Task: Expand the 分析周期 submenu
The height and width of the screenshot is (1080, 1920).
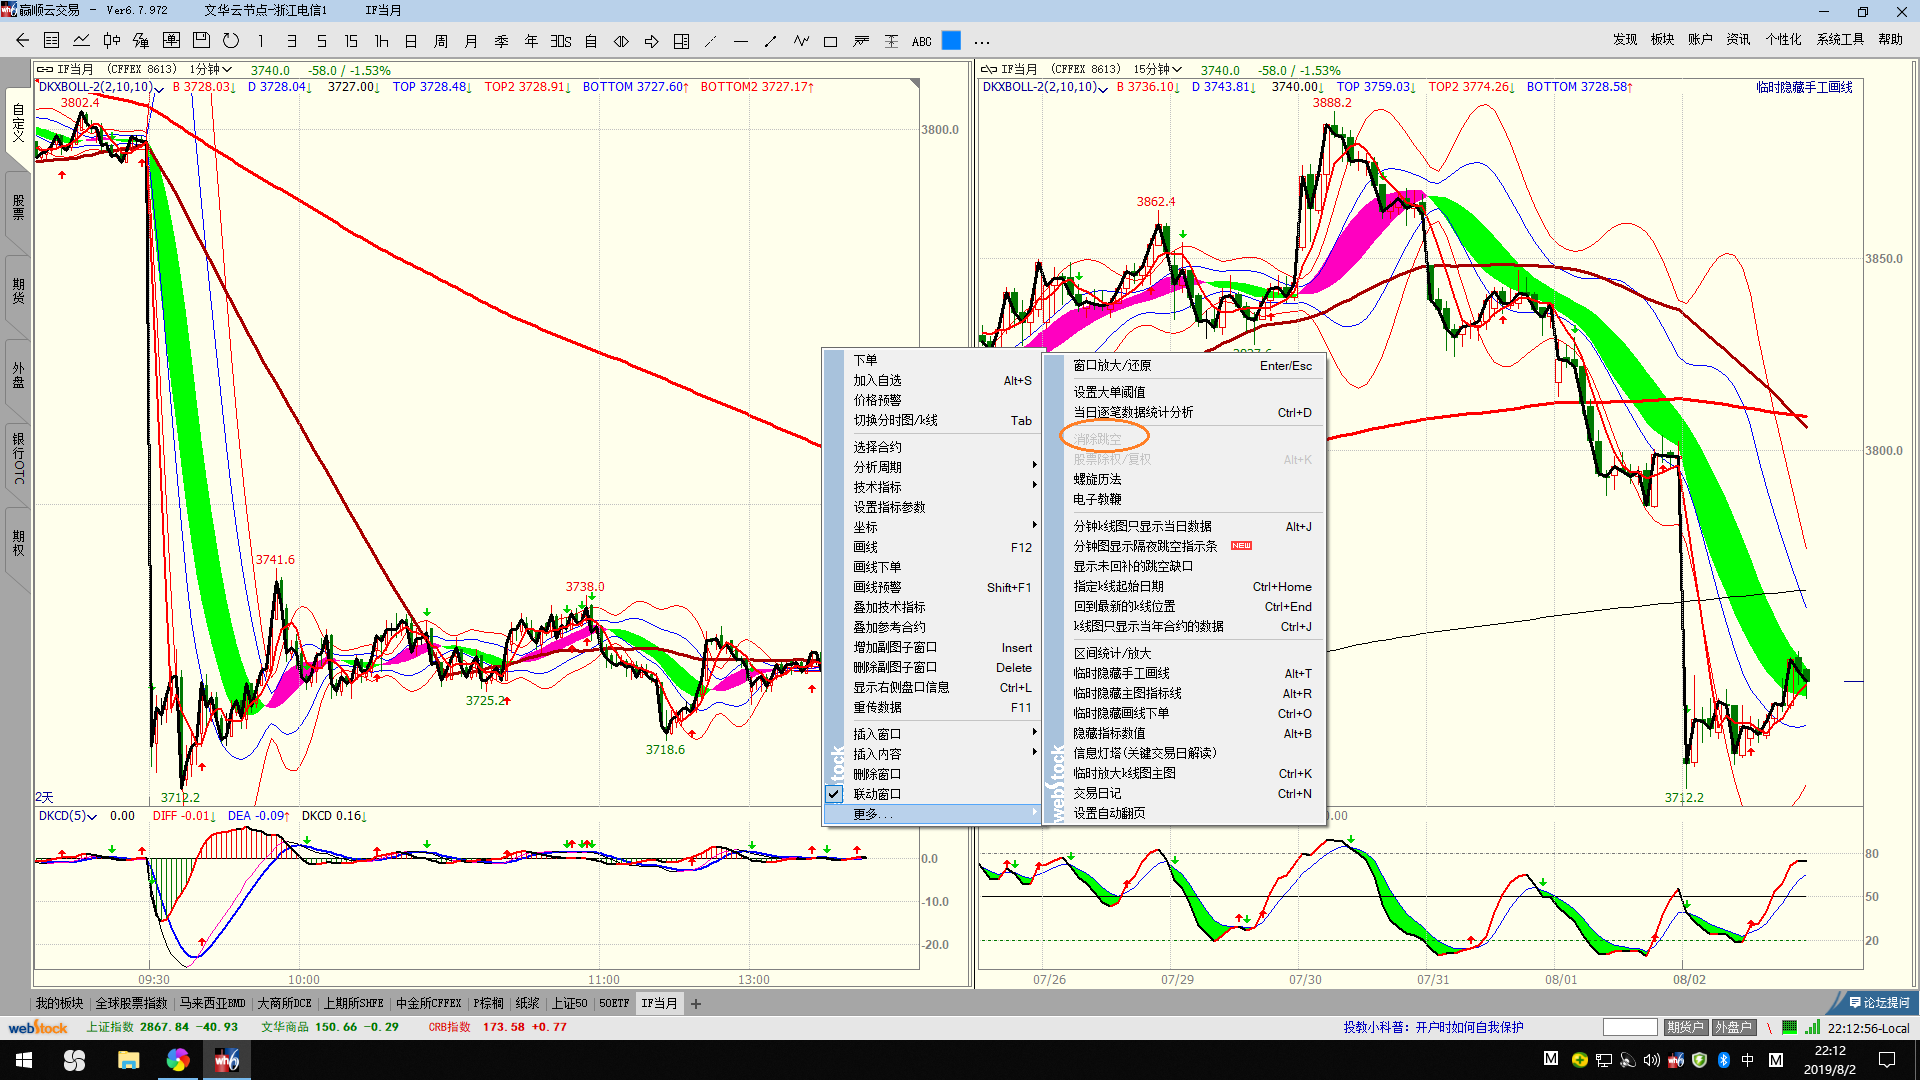Action: click(877, 467)
